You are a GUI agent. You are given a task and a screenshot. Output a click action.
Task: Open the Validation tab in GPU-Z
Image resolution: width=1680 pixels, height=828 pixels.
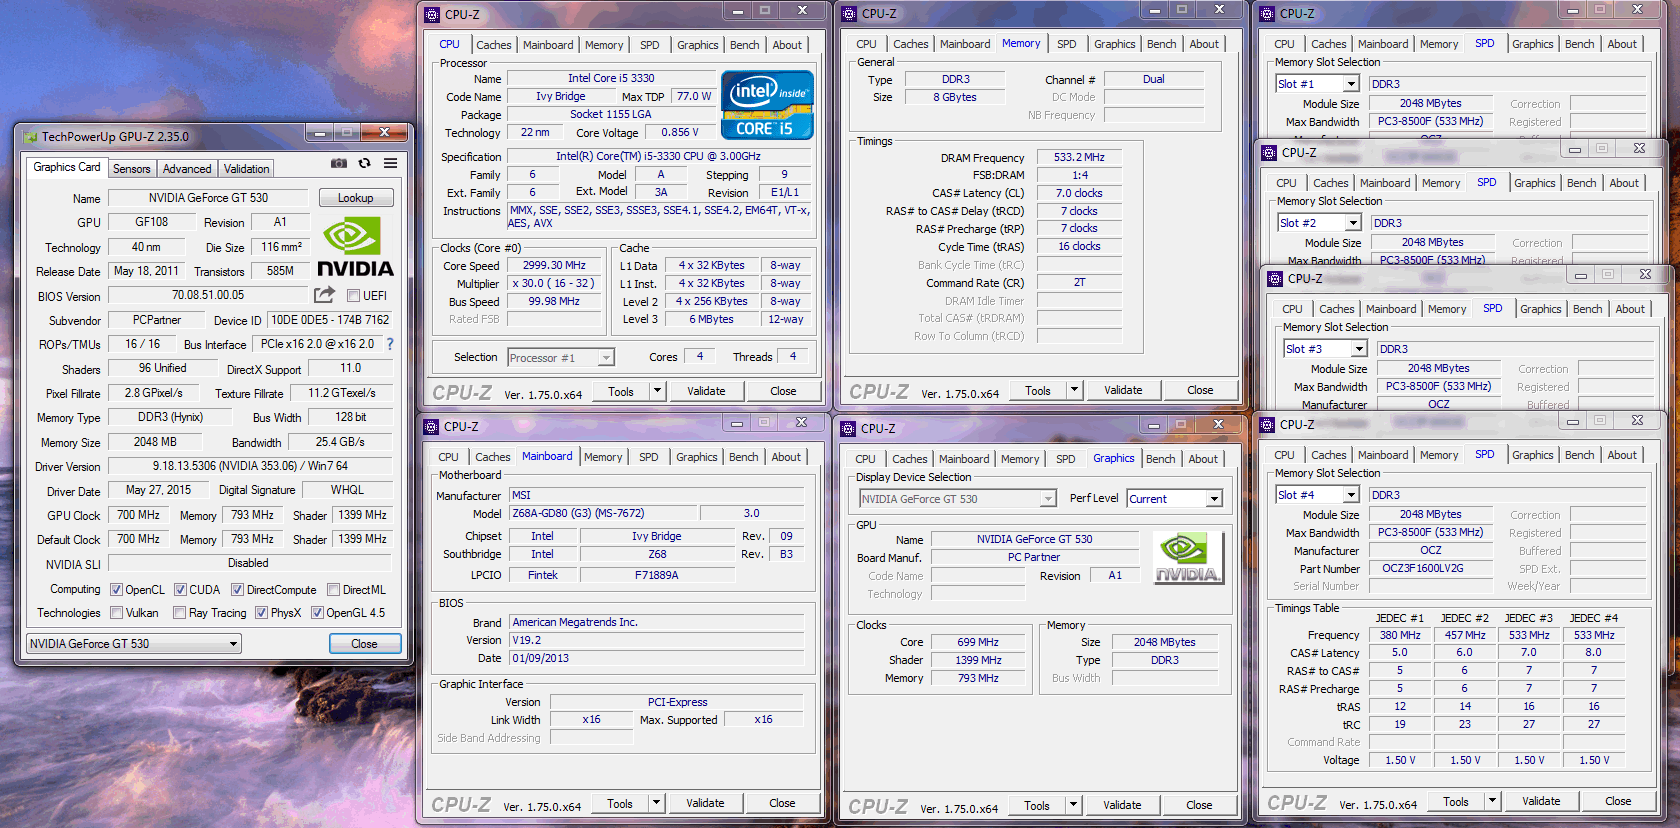247,169
